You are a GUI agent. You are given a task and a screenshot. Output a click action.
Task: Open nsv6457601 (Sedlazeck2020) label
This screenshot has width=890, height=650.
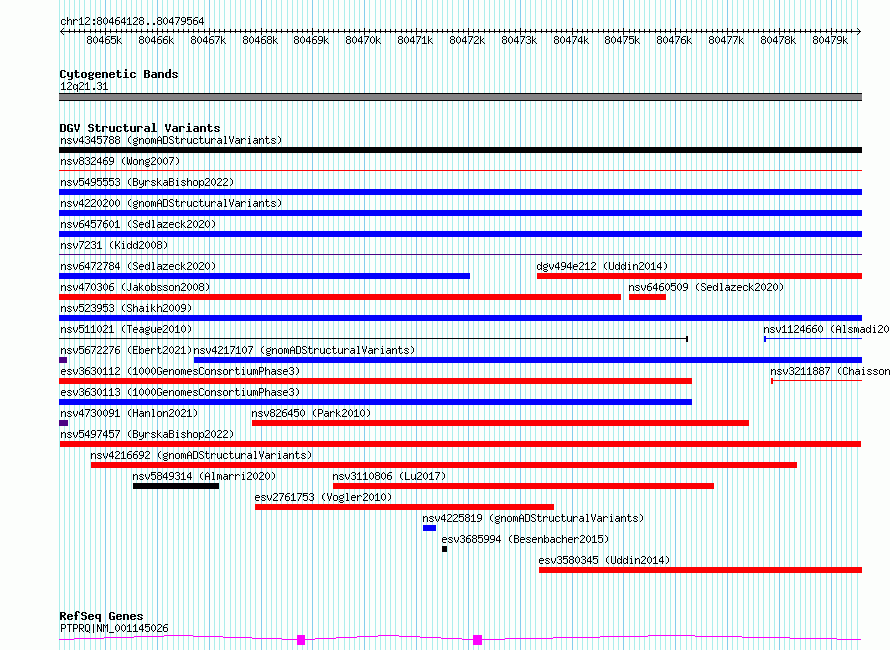138,224
